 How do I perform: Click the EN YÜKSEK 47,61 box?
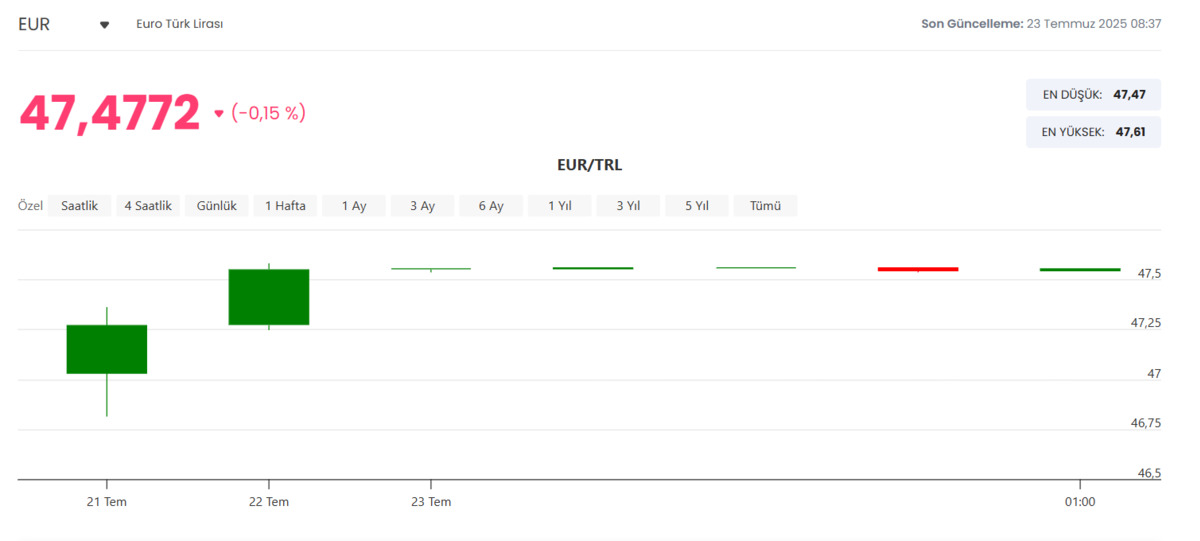[1093, 131]
